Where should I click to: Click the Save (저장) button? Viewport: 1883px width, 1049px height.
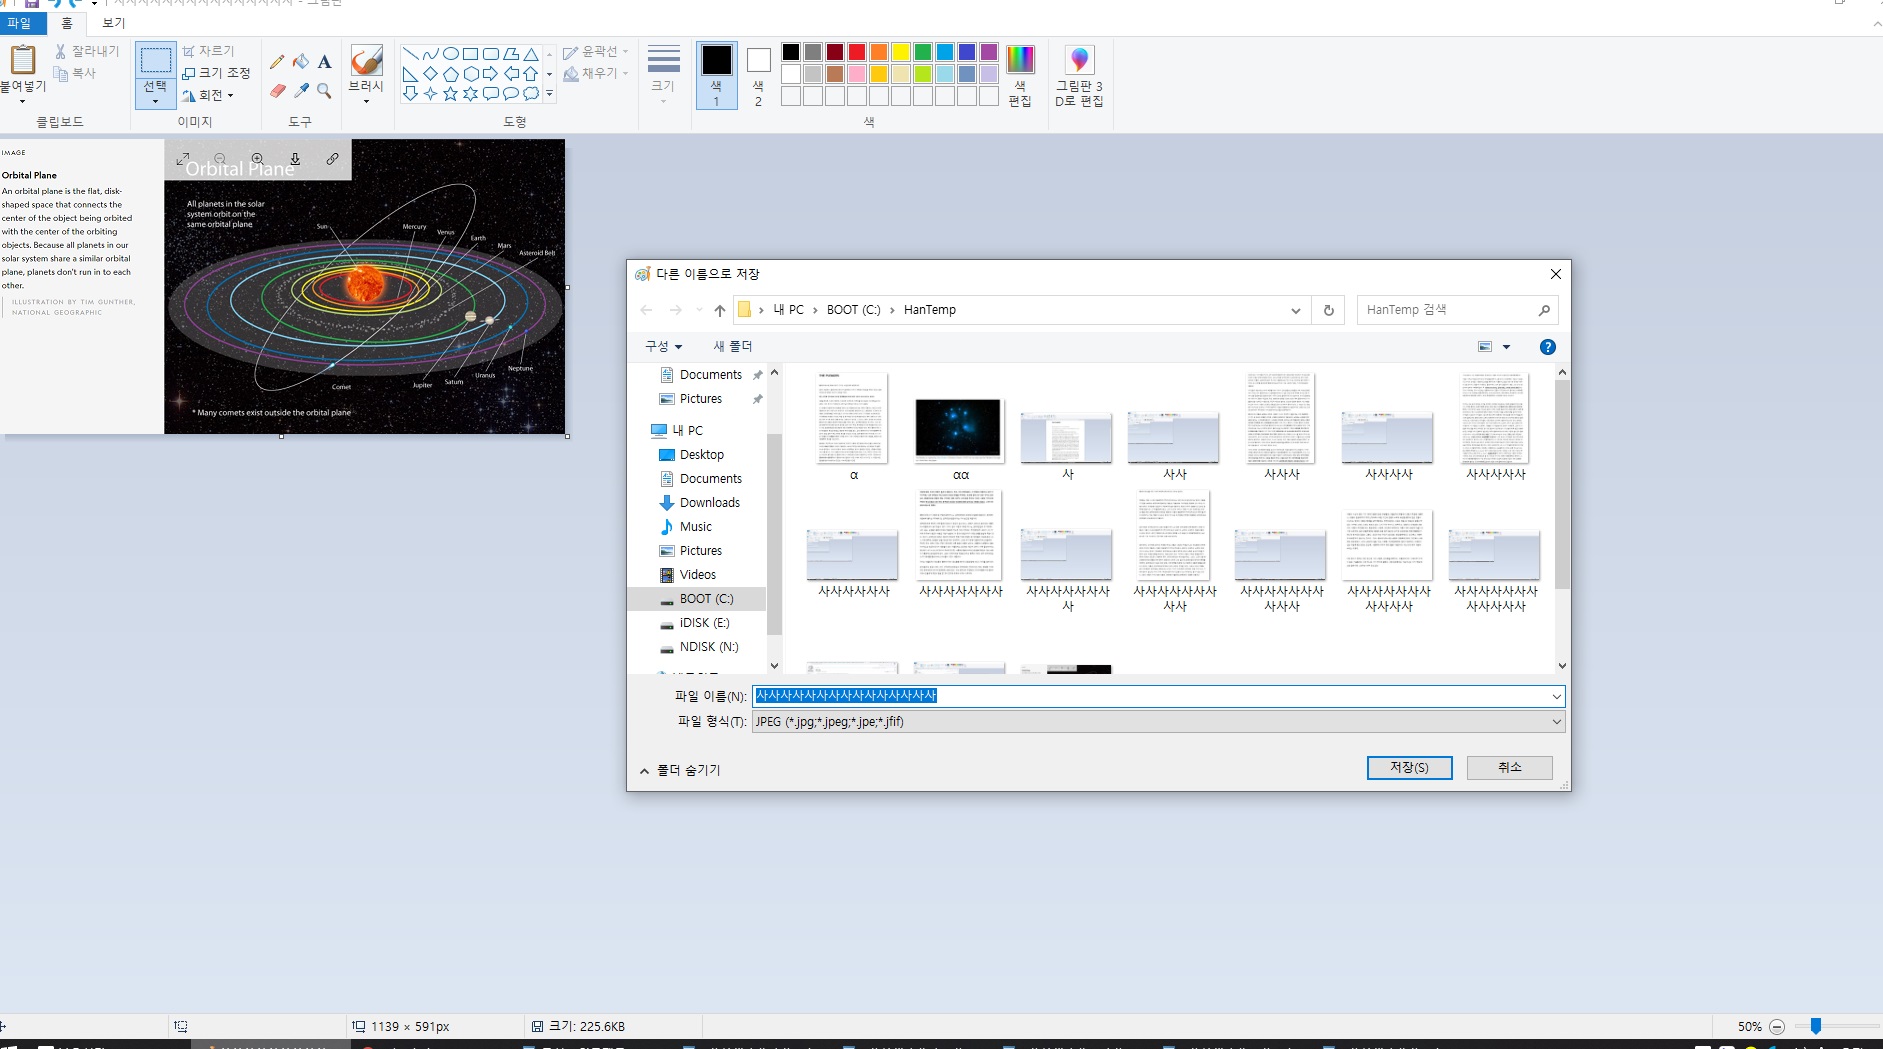(x=1409, y=768)
